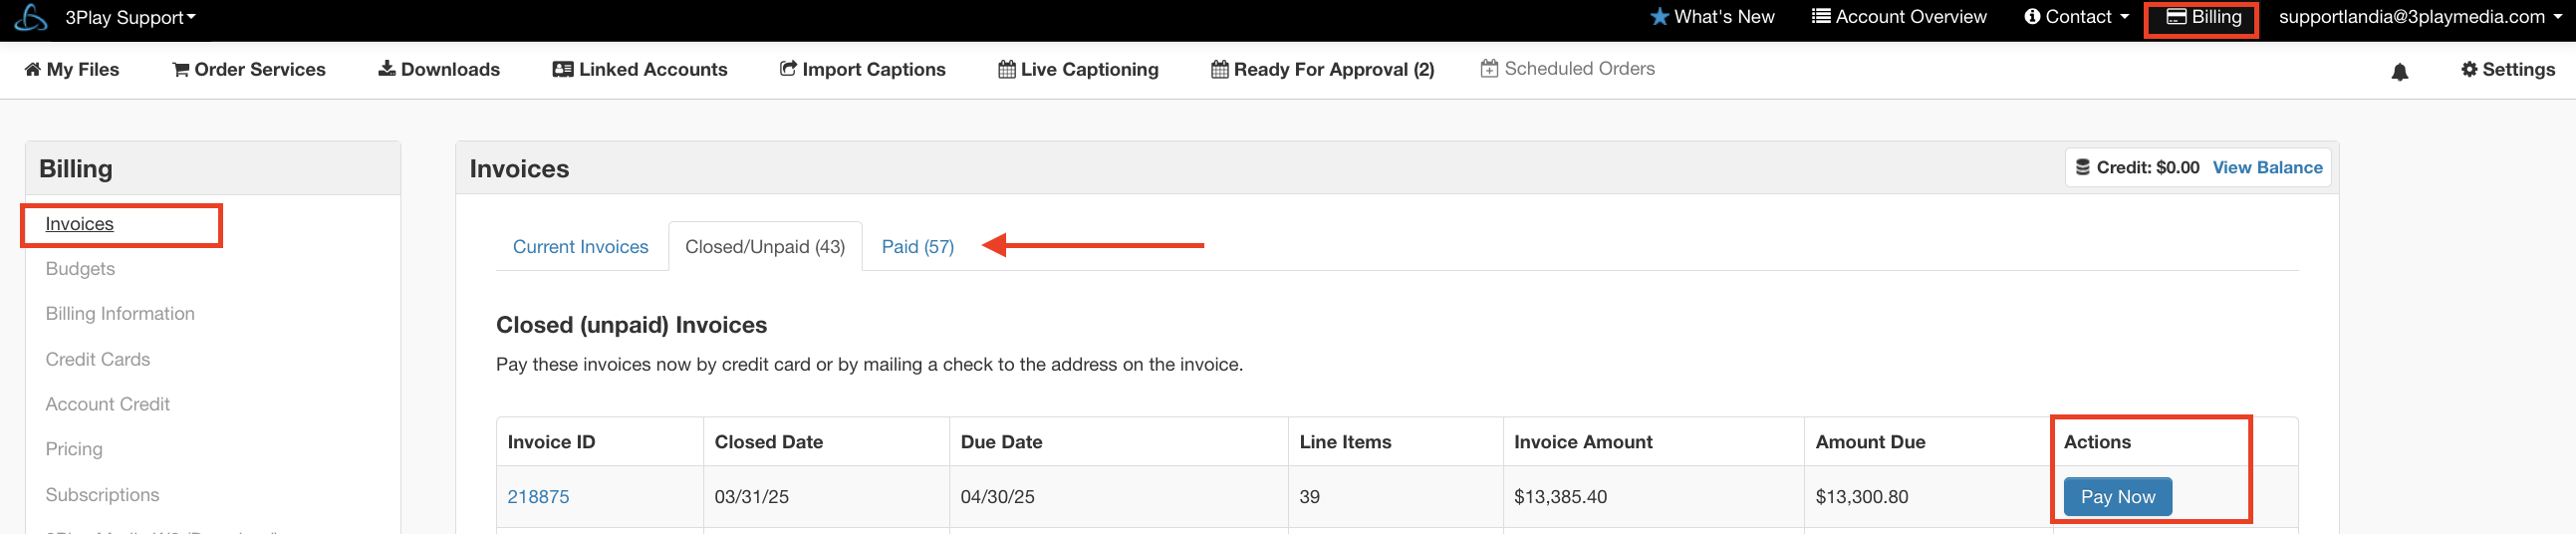Go to My Files home icon

(x=72, y=69)
